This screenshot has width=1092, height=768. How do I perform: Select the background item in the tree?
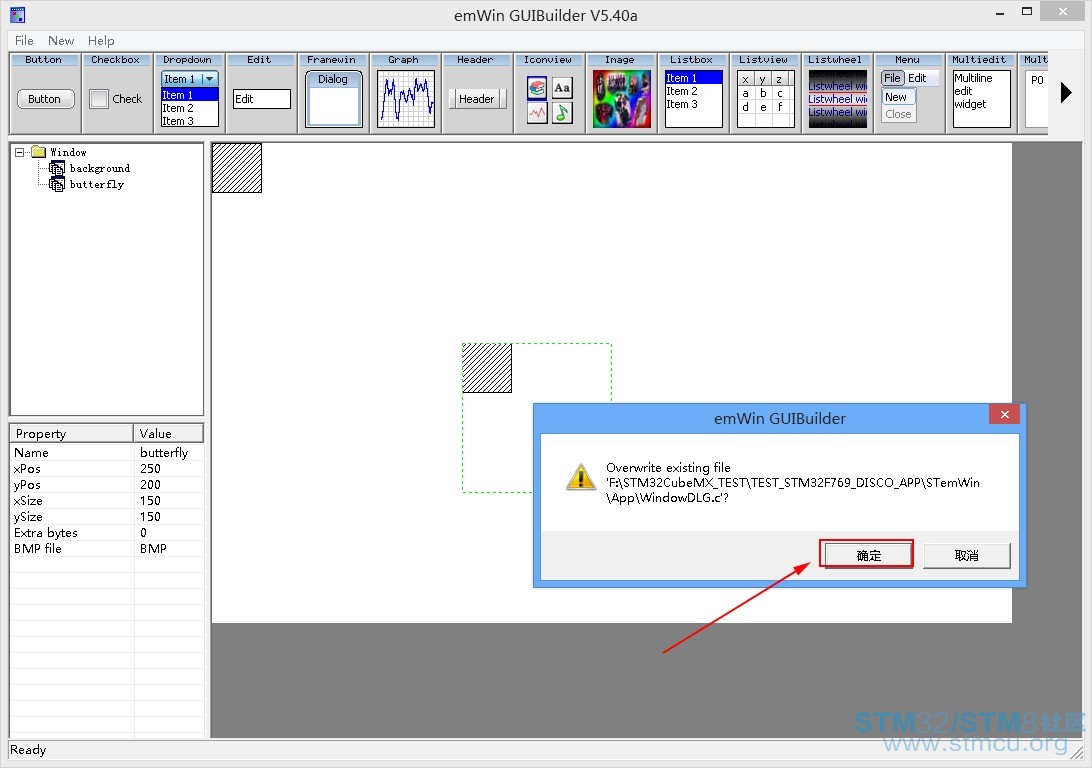tap(100, 169)
